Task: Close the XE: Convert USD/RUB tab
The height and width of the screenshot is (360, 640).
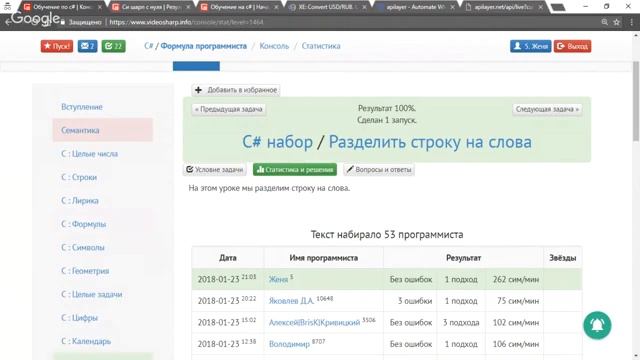Action: 364,7
